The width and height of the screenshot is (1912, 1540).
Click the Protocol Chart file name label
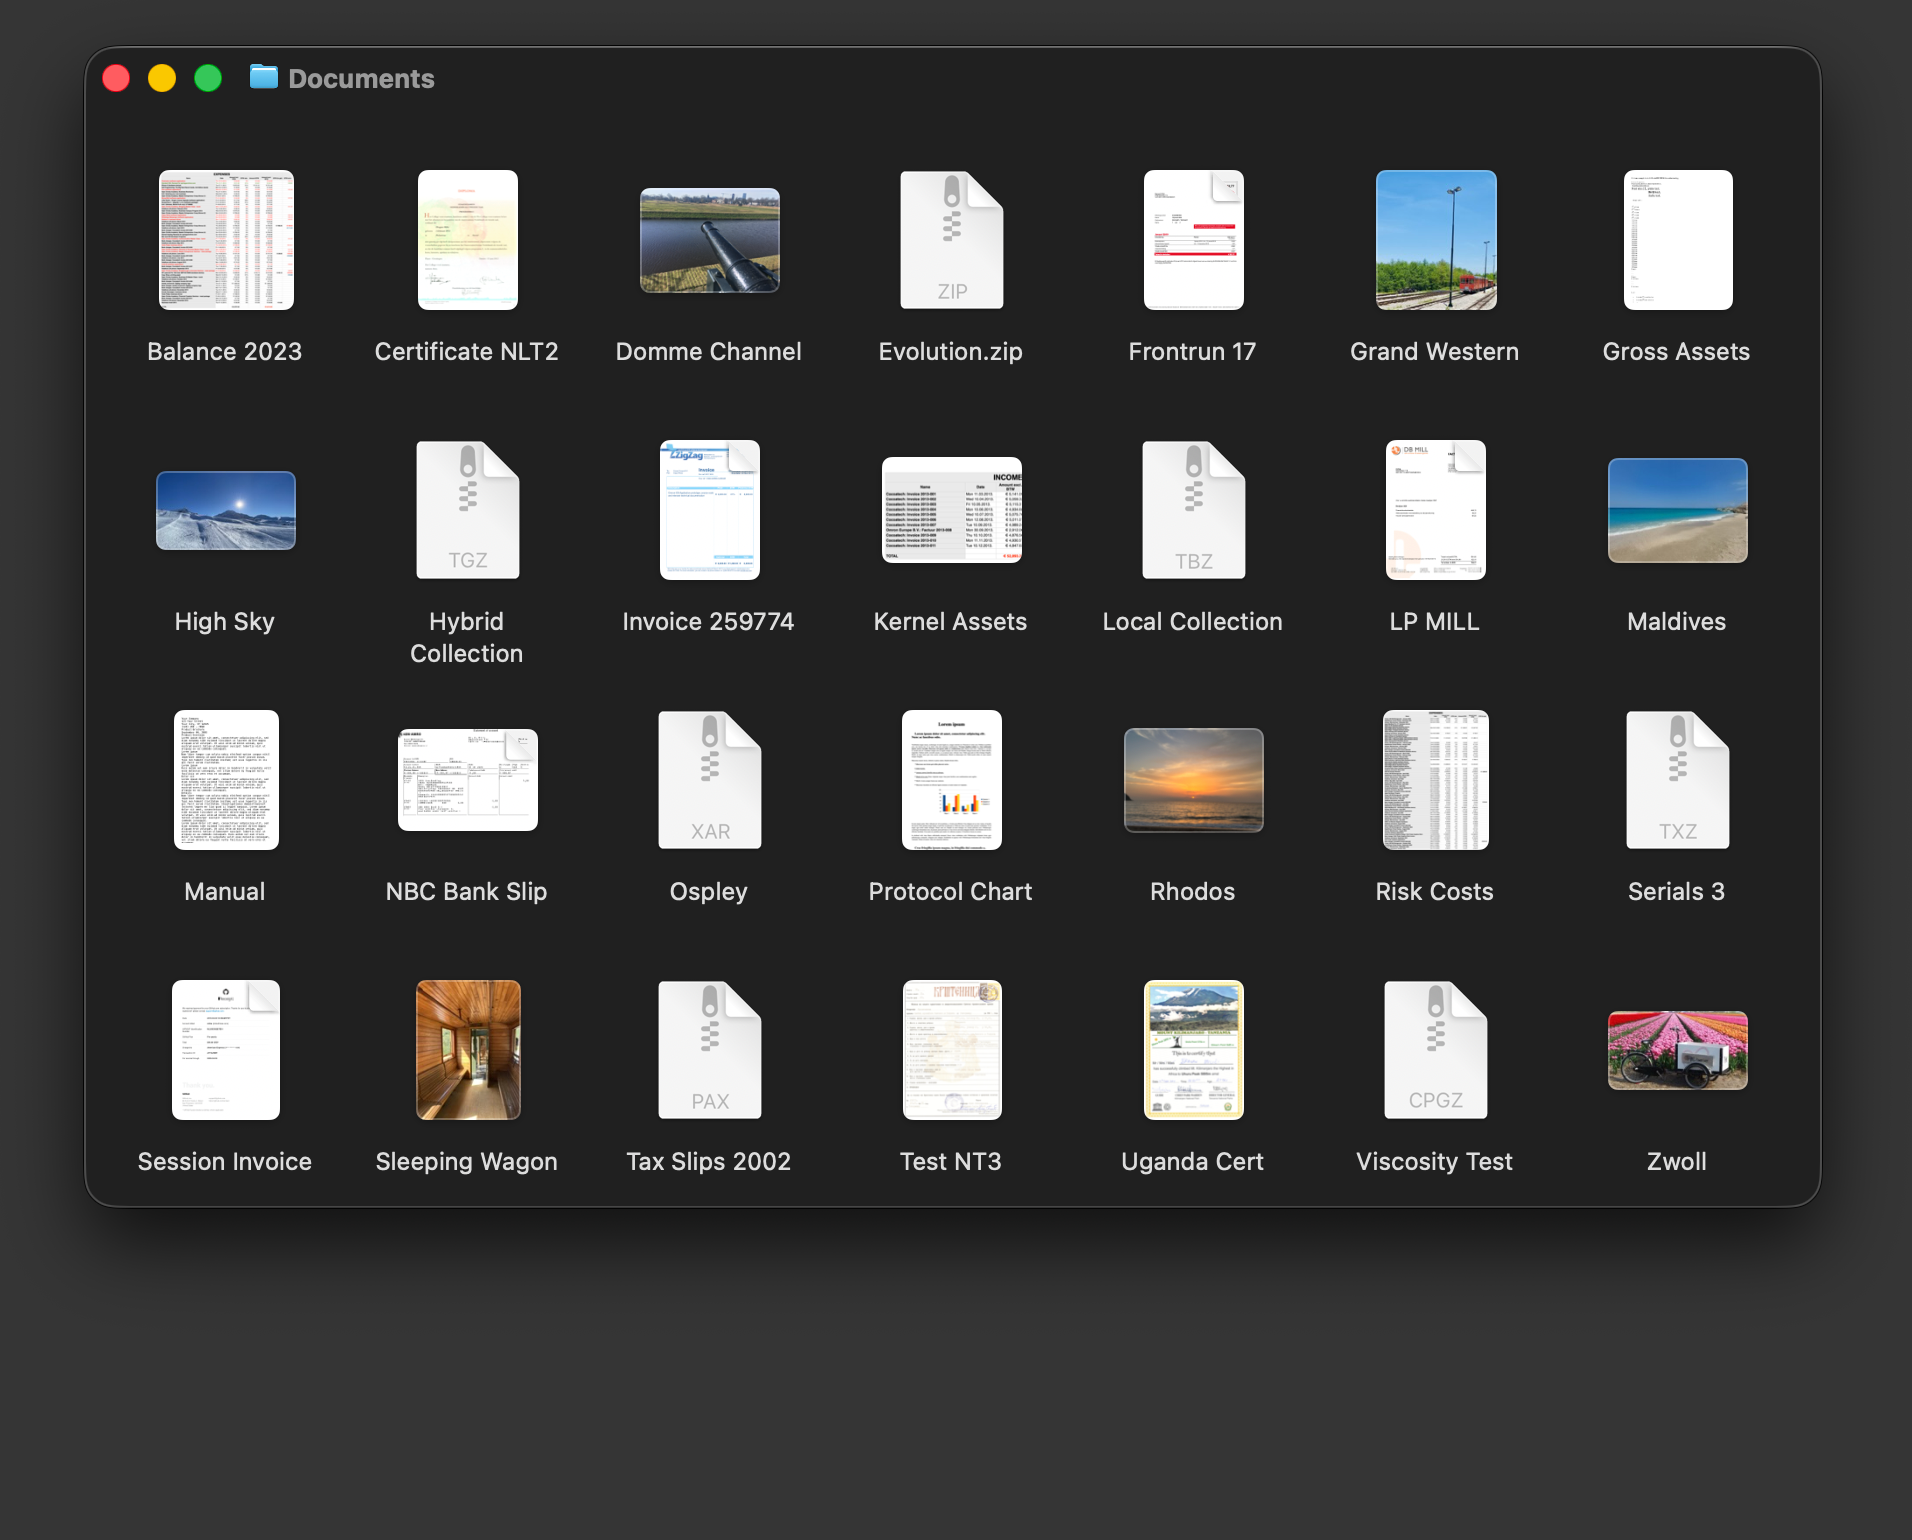coord(950,892)
